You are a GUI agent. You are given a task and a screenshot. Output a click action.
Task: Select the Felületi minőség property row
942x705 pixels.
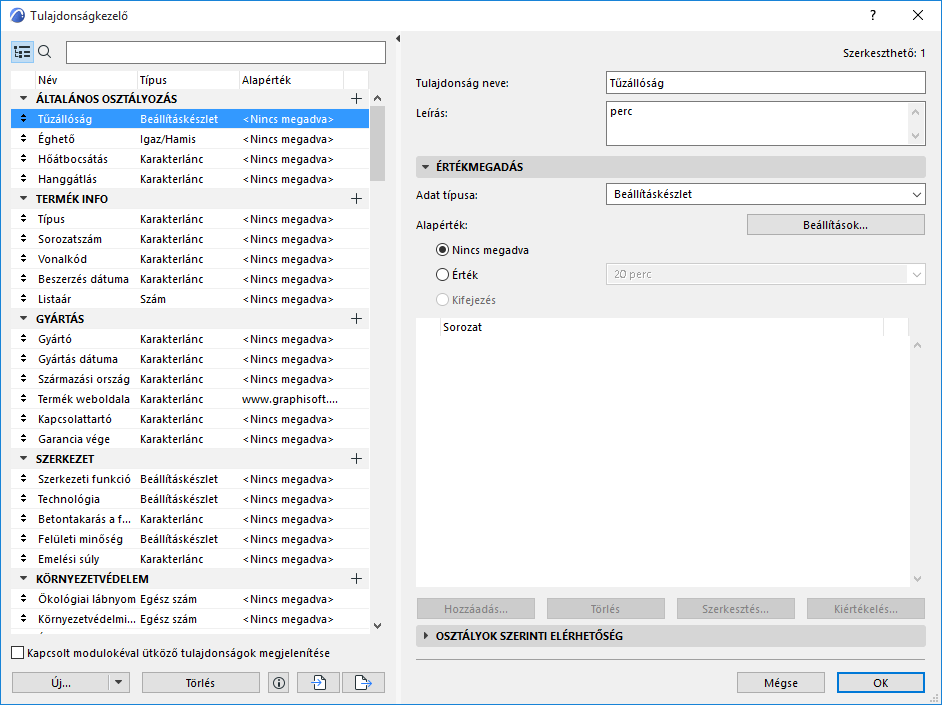(x=190, y=539)
